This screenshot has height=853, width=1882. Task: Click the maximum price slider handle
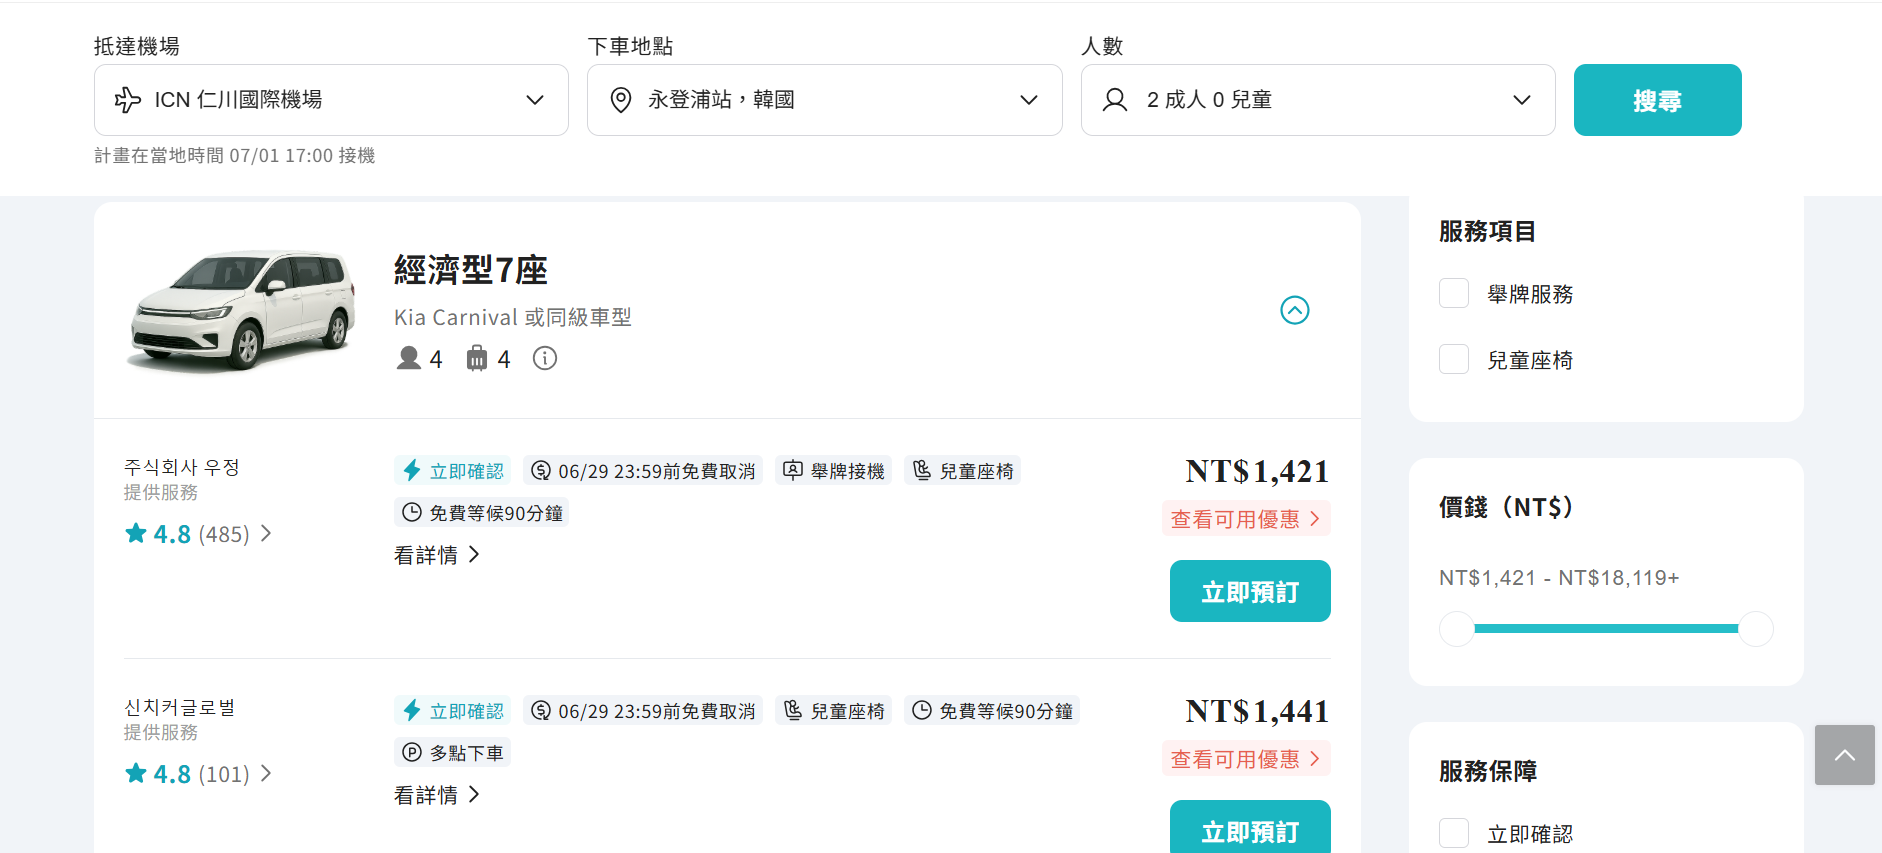tap(1756, 629)
